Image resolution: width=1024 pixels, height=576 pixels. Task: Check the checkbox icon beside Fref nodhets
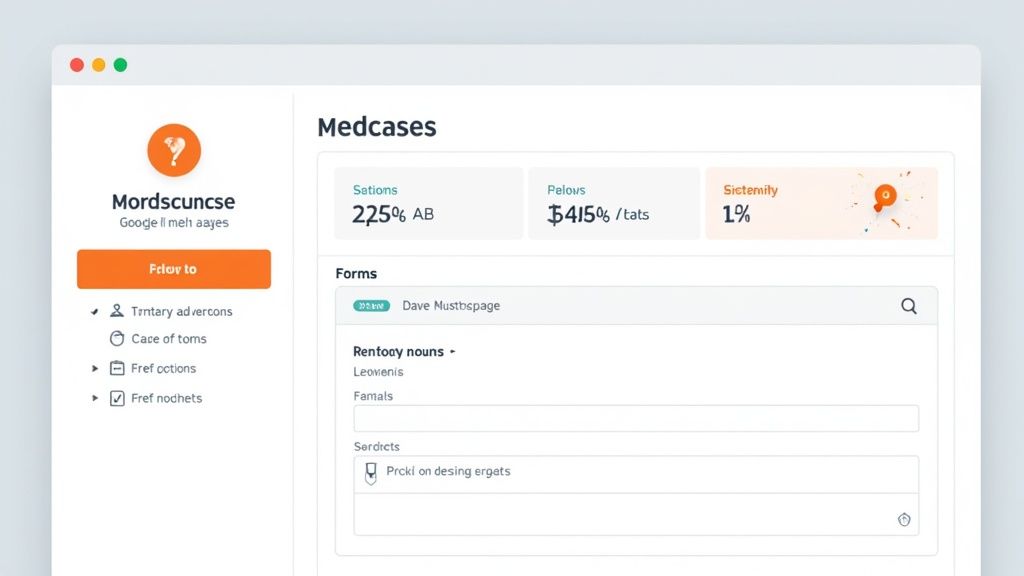(x=117, y=398)
